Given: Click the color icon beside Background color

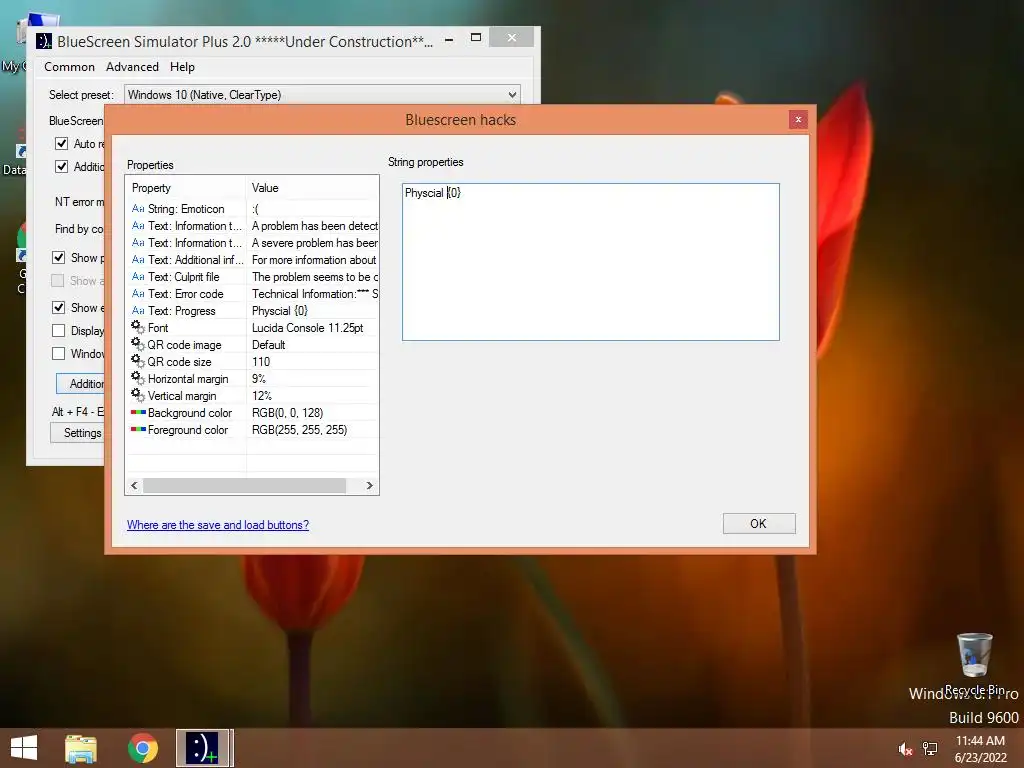Looking at the screenshot, I should point(138,412).
